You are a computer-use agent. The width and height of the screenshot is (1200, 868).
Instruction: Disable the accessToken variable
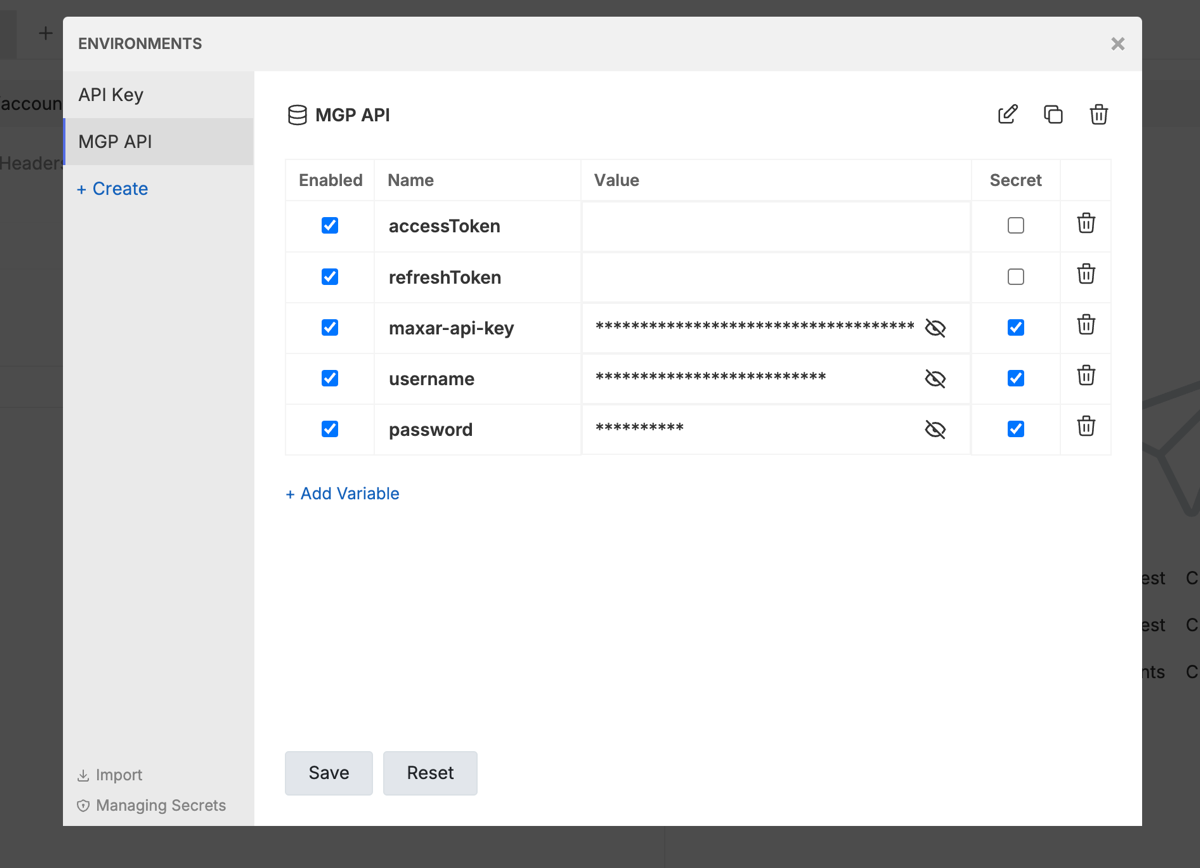[x=330, y=226]
